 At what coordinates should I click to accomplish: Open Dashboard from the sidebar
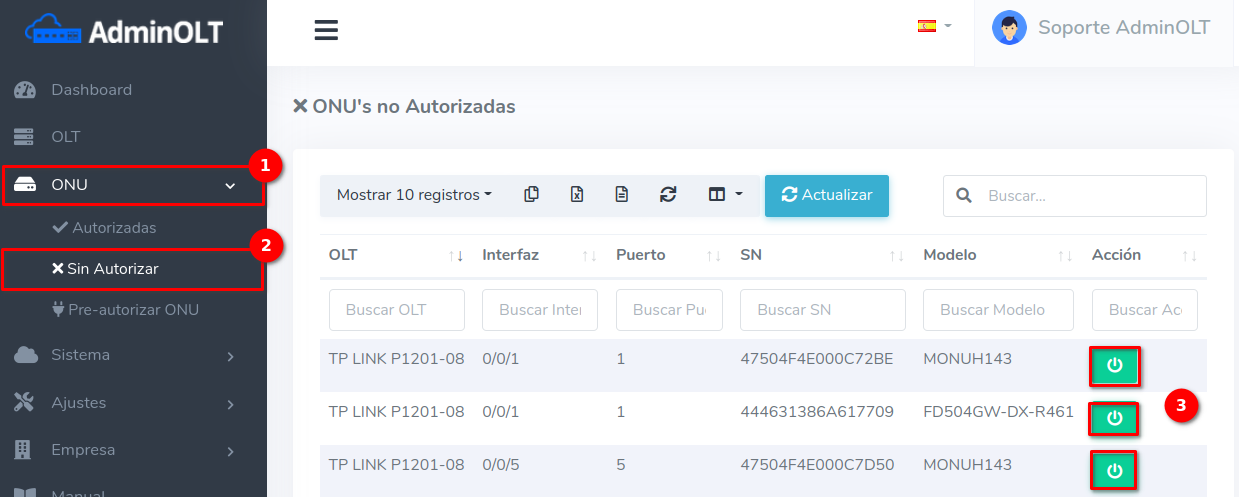coord(91,90)
